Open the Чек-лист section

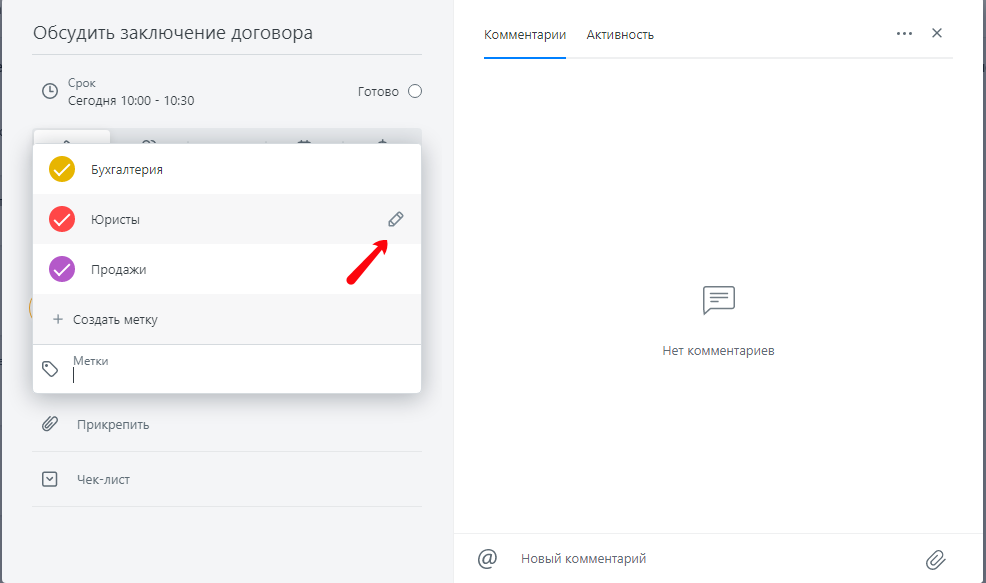click(x=103, y=479)
